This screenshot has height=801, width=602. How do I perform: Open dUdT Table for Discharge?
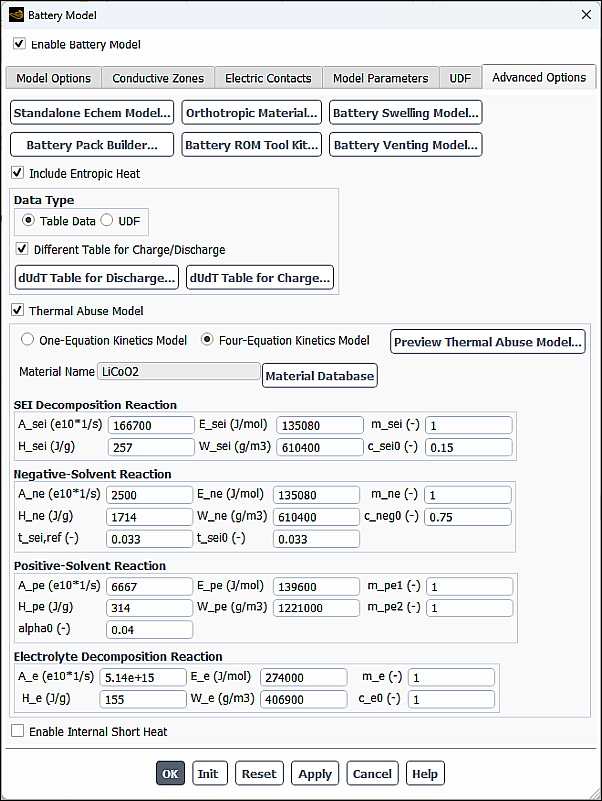point(96,278)
